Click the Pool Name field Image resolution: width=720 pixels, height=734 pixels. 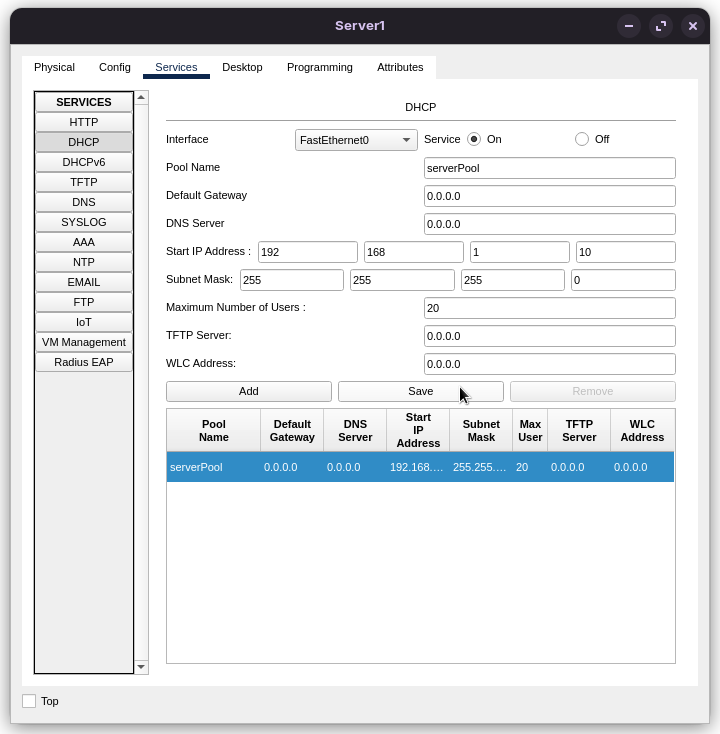click(x=550, y=168)
